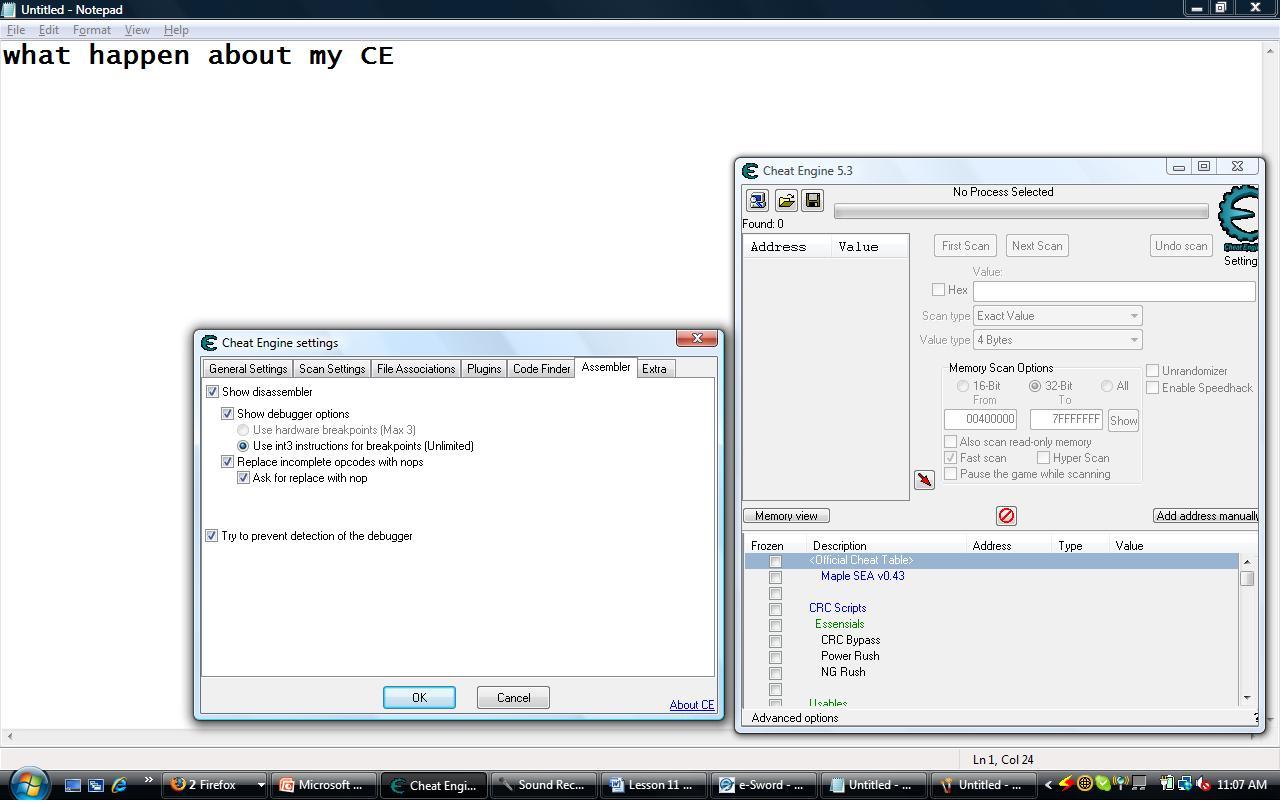Click the red arrow add-to-address-list icon
Viewport: 1280px width, 803px height.
[924, 480]
